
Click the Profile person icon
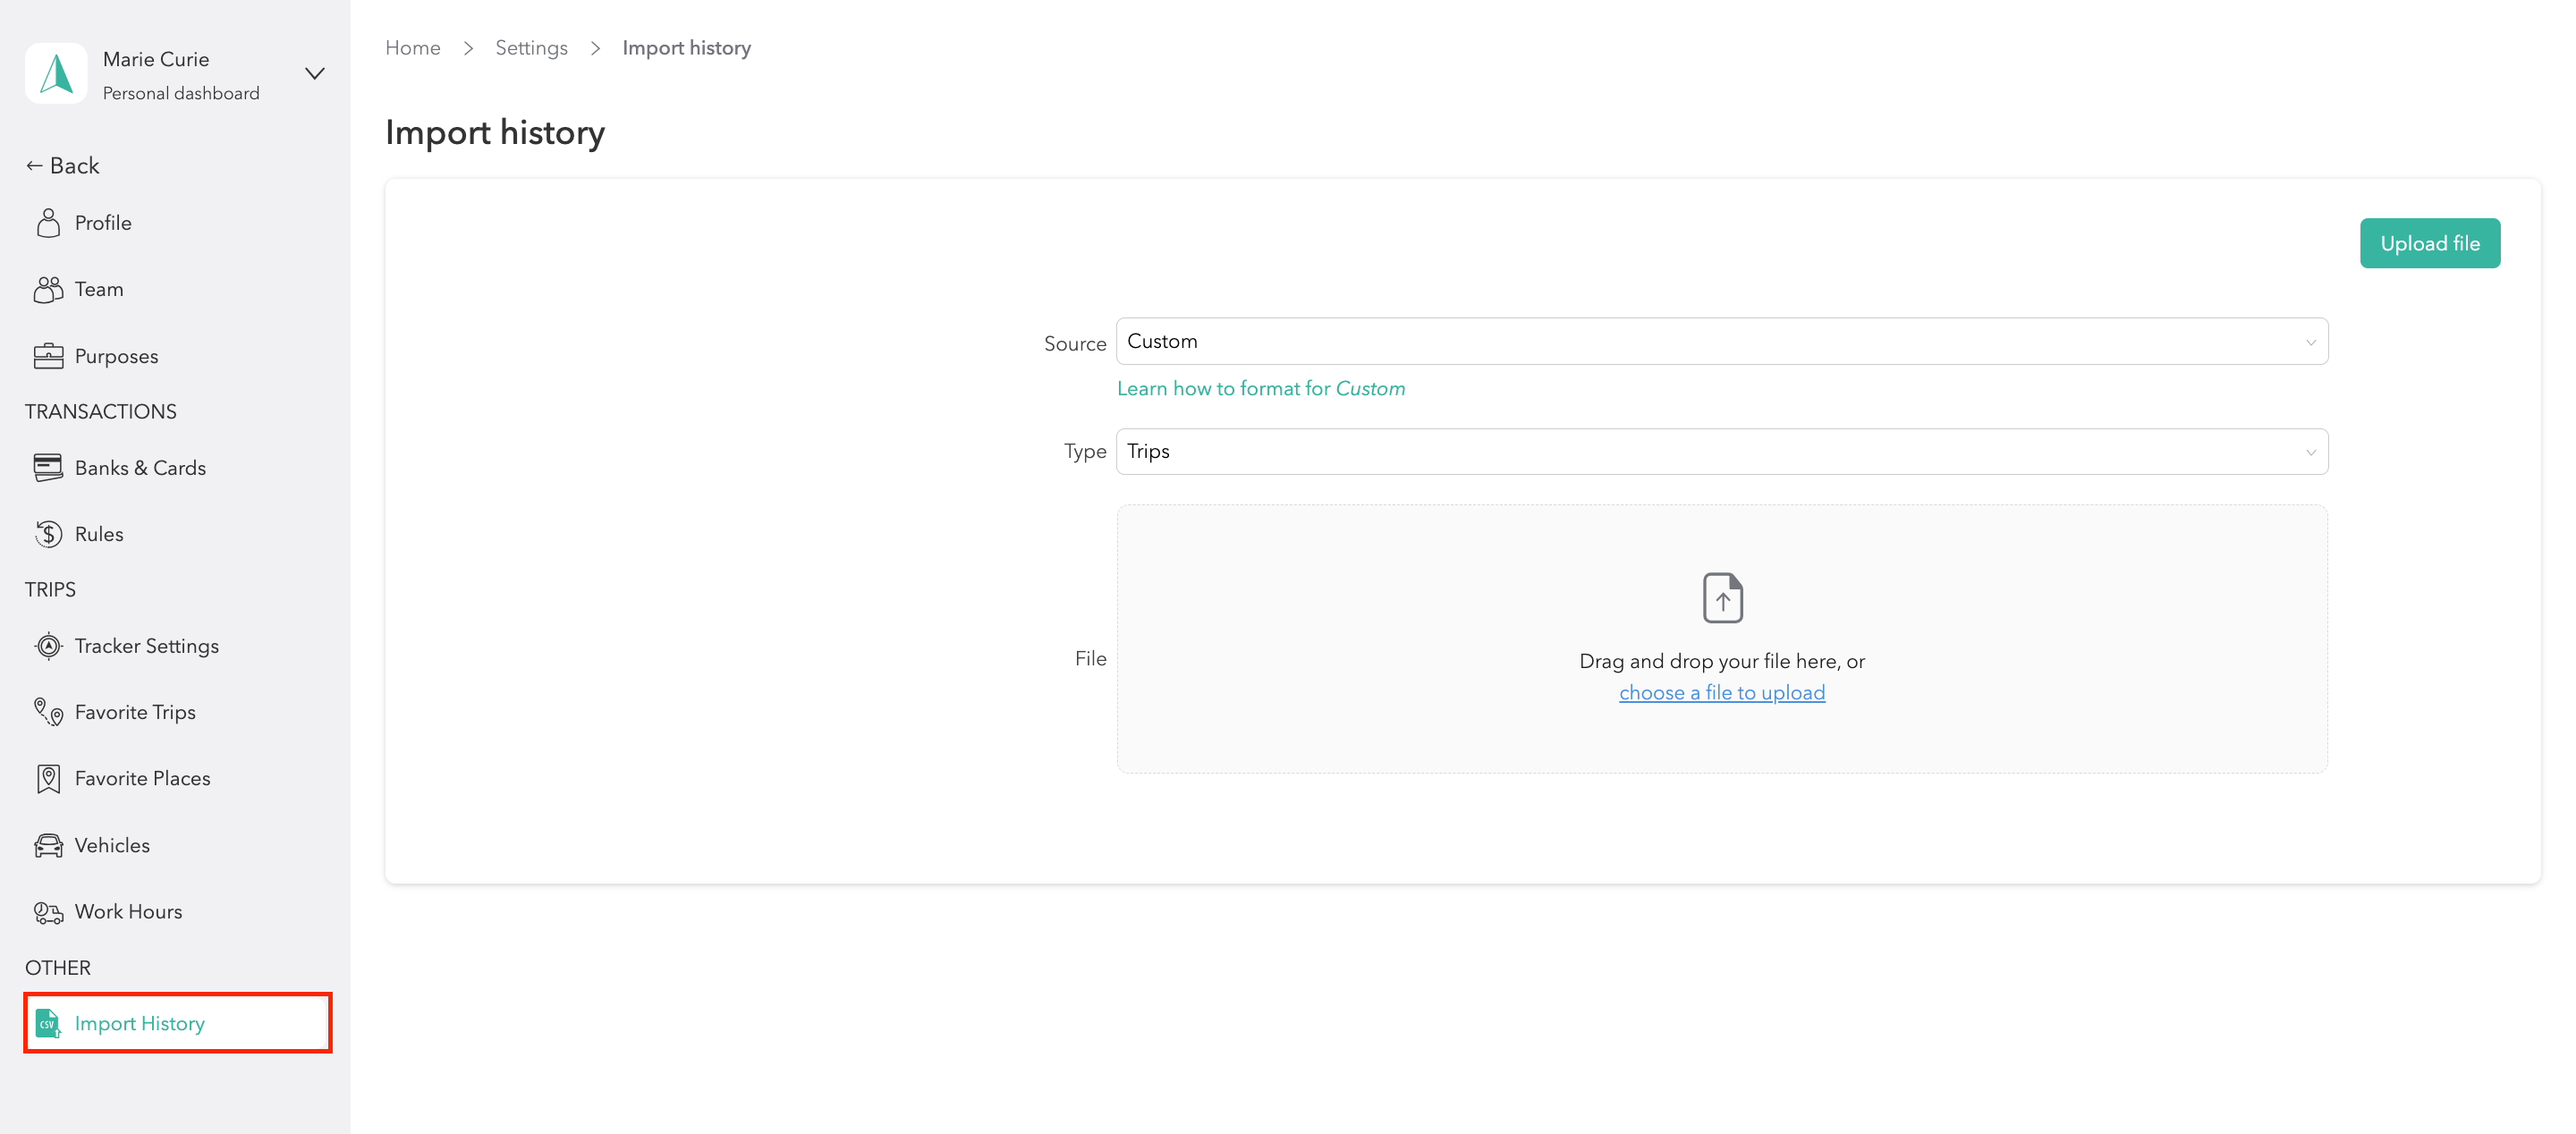point(48,223)
